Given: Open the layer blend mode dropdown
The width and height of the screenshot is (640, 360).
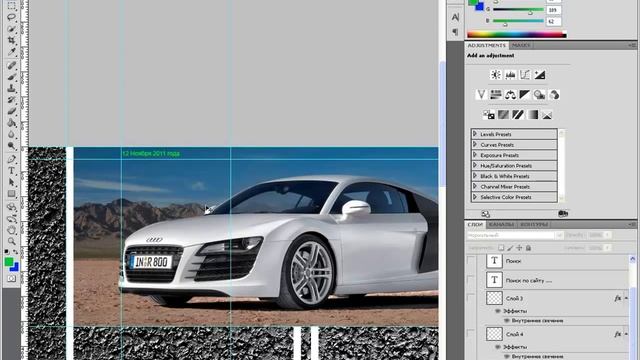Looking at the screenshot, I should coord(515,236).
